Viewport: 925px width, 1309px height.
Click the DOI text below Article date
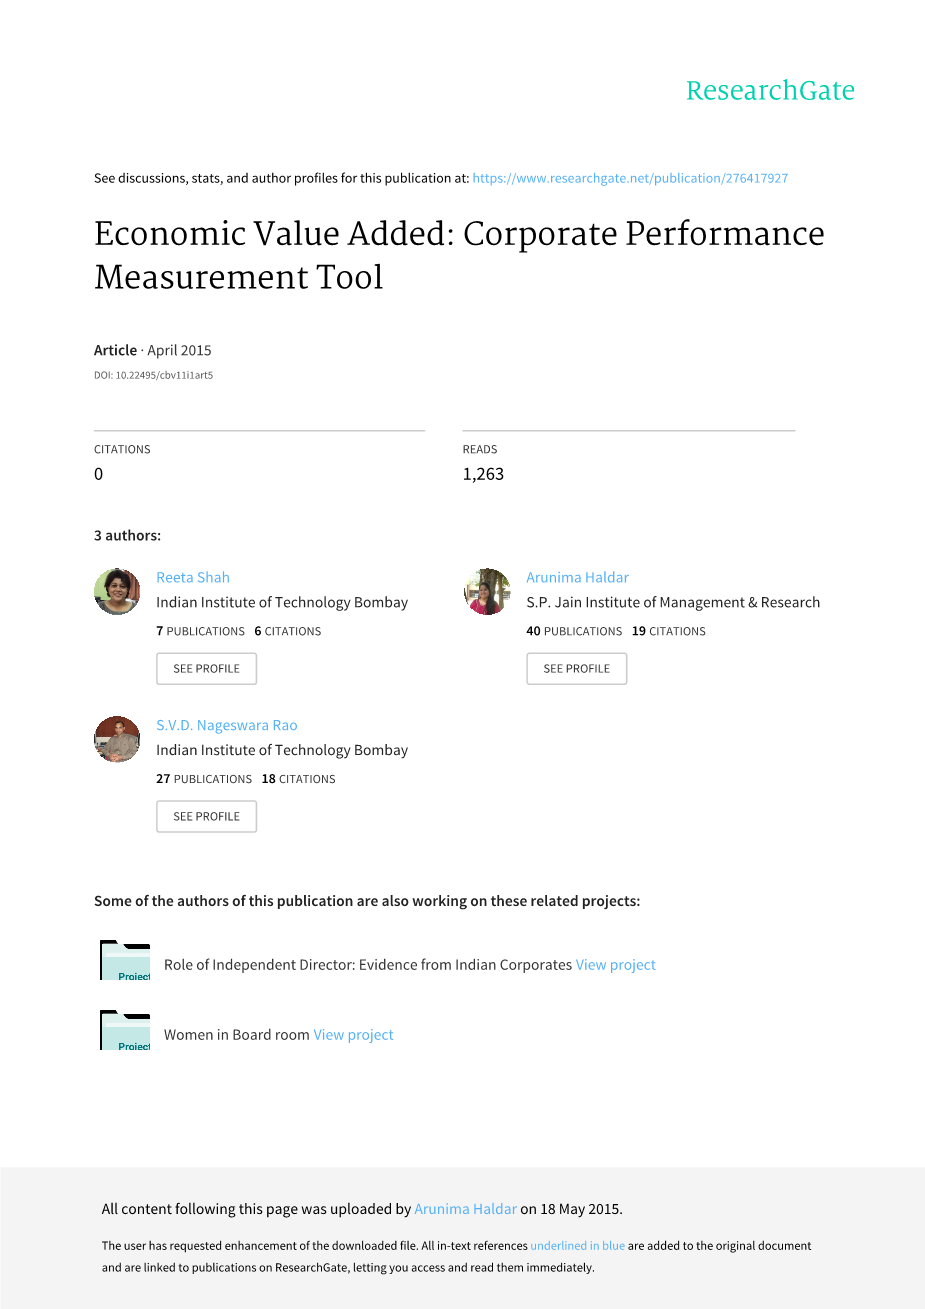pos(153,376)
